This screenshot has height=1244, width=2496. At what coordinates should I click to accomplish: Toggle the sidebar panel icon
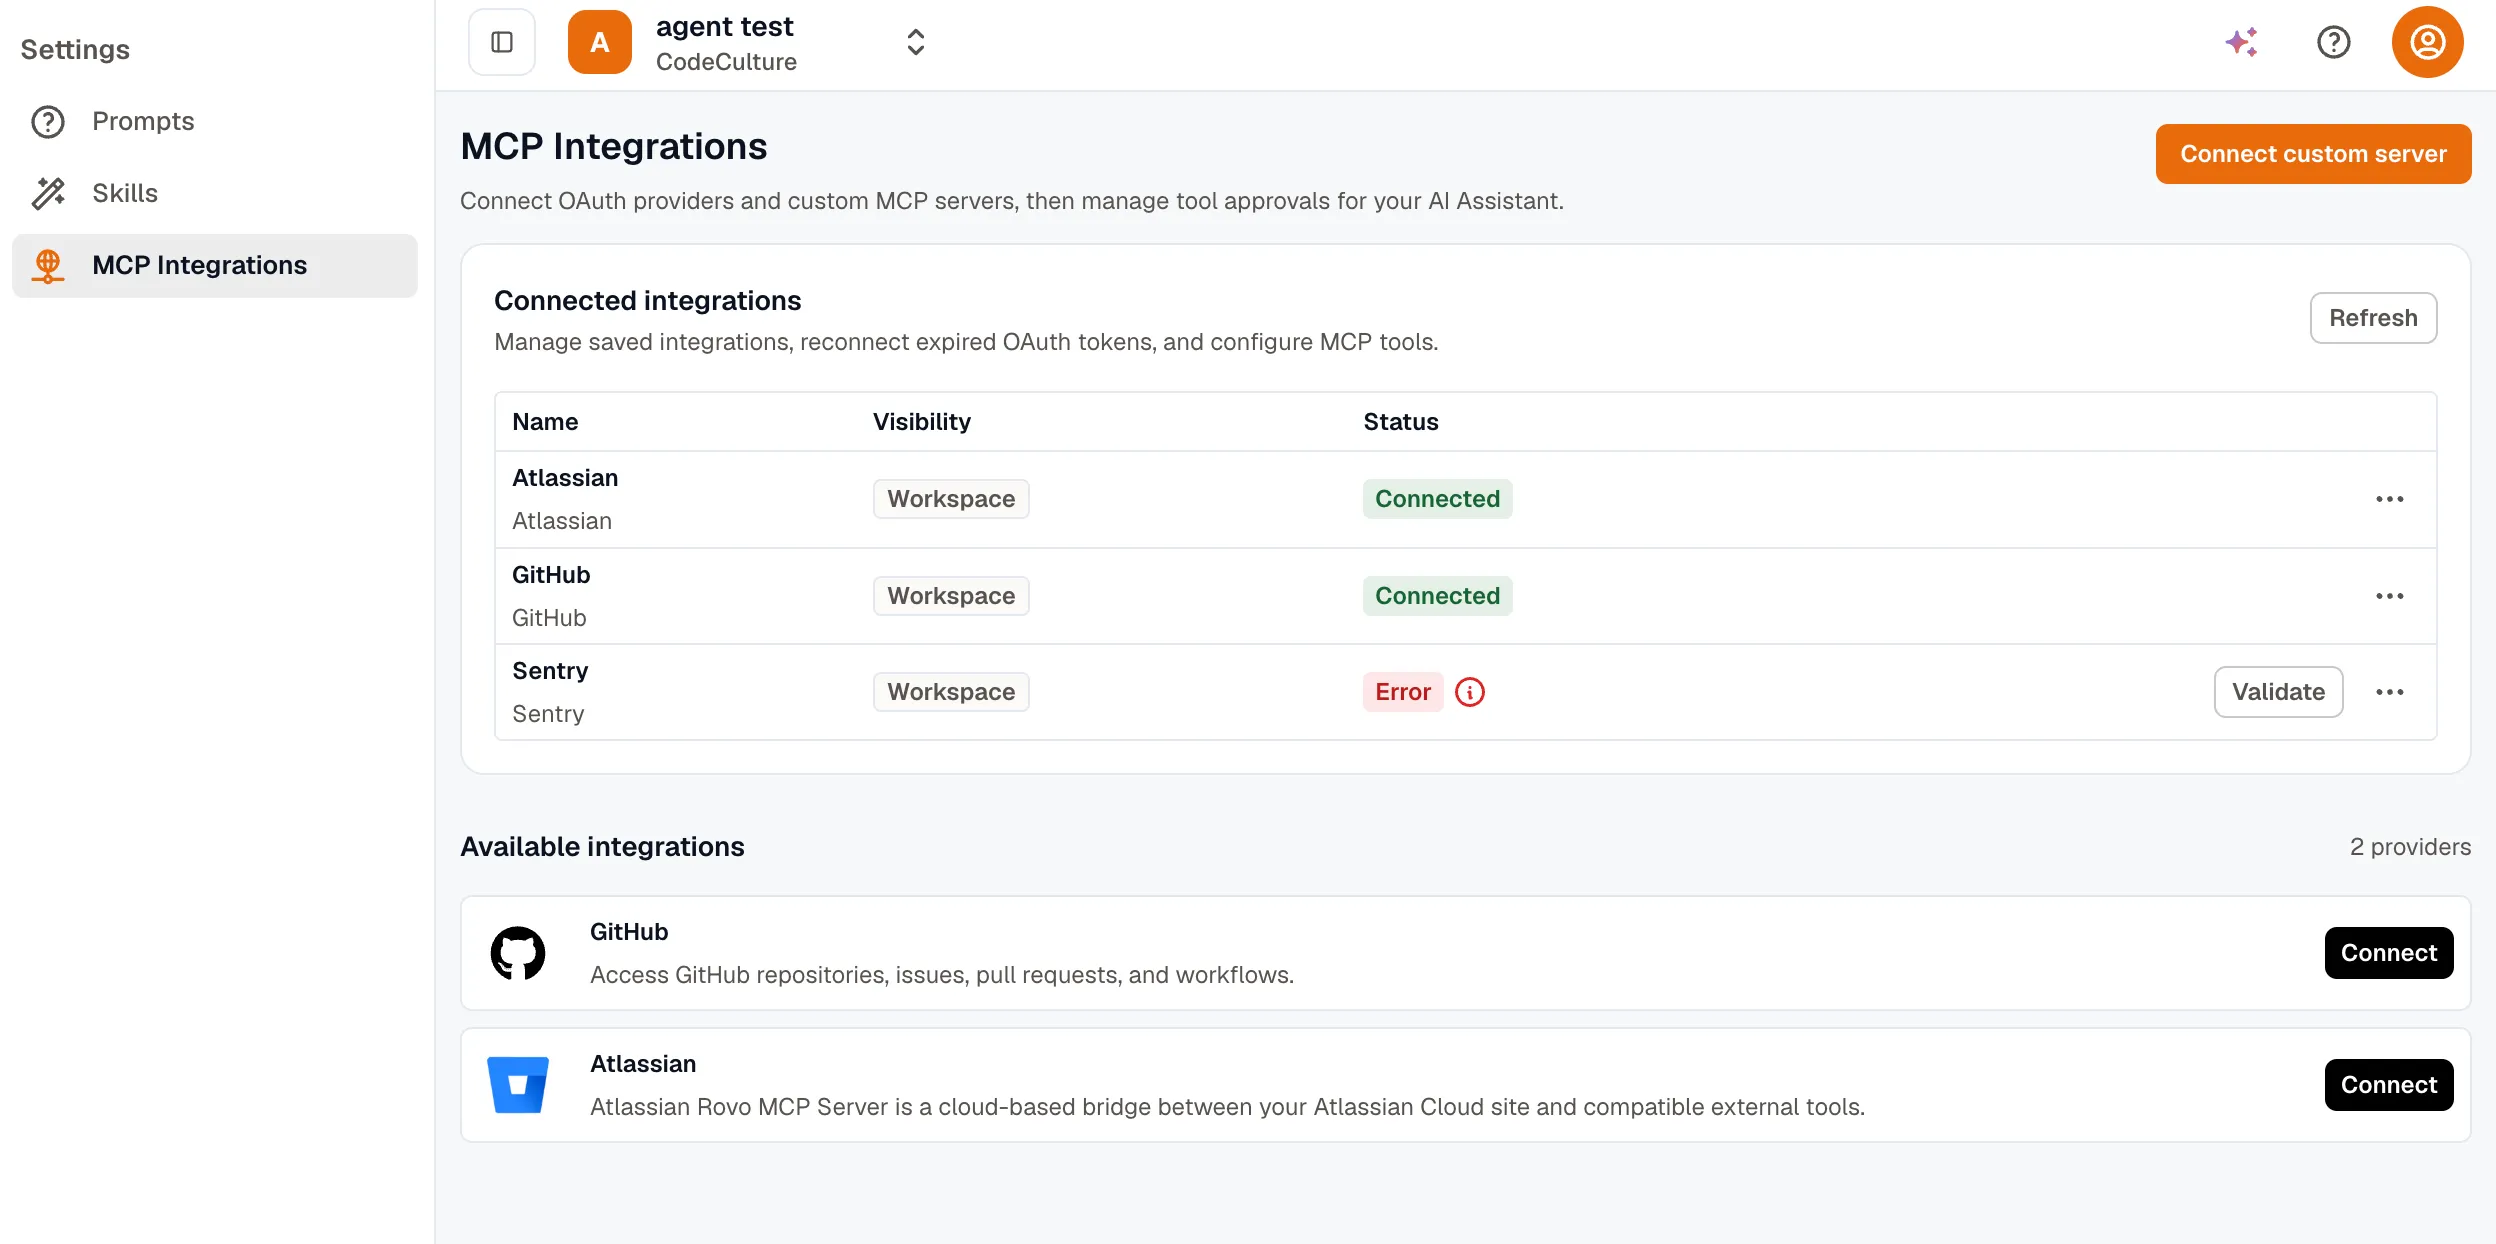[x=502, y=42]
